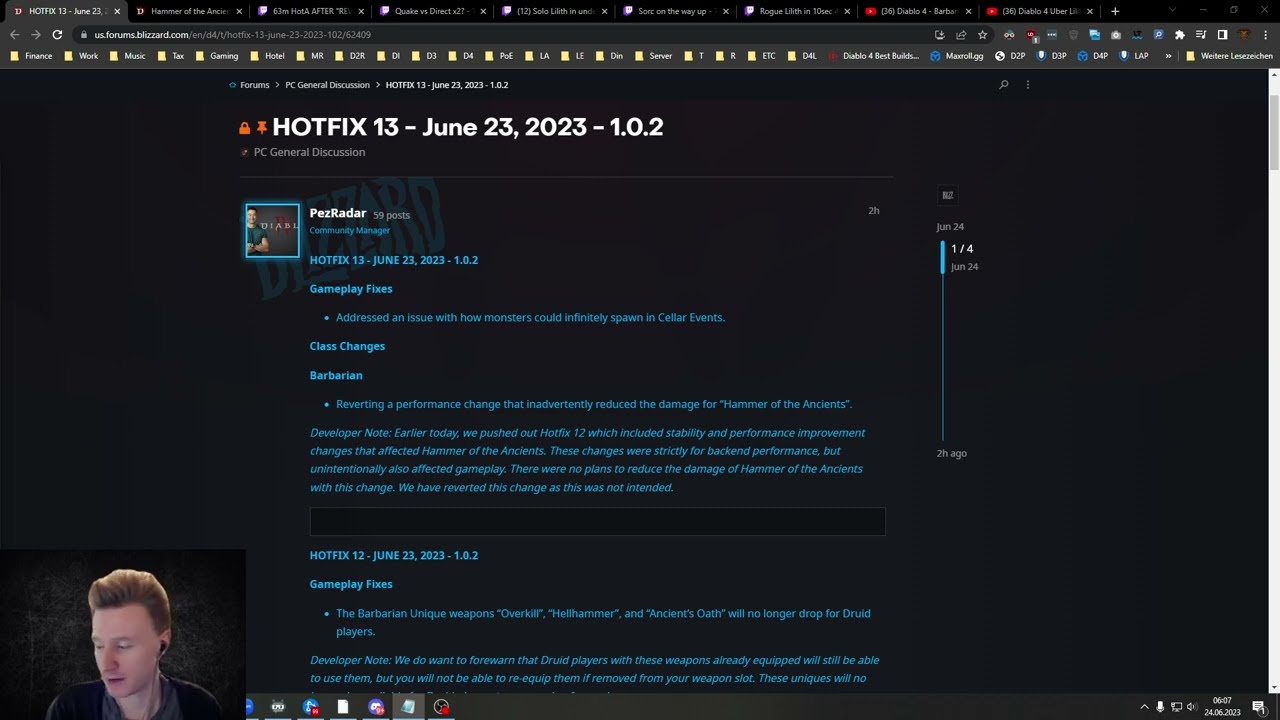Screen dimensions: 1280x720
Task: Reload the forum page
Action: [x=57, y=34]
